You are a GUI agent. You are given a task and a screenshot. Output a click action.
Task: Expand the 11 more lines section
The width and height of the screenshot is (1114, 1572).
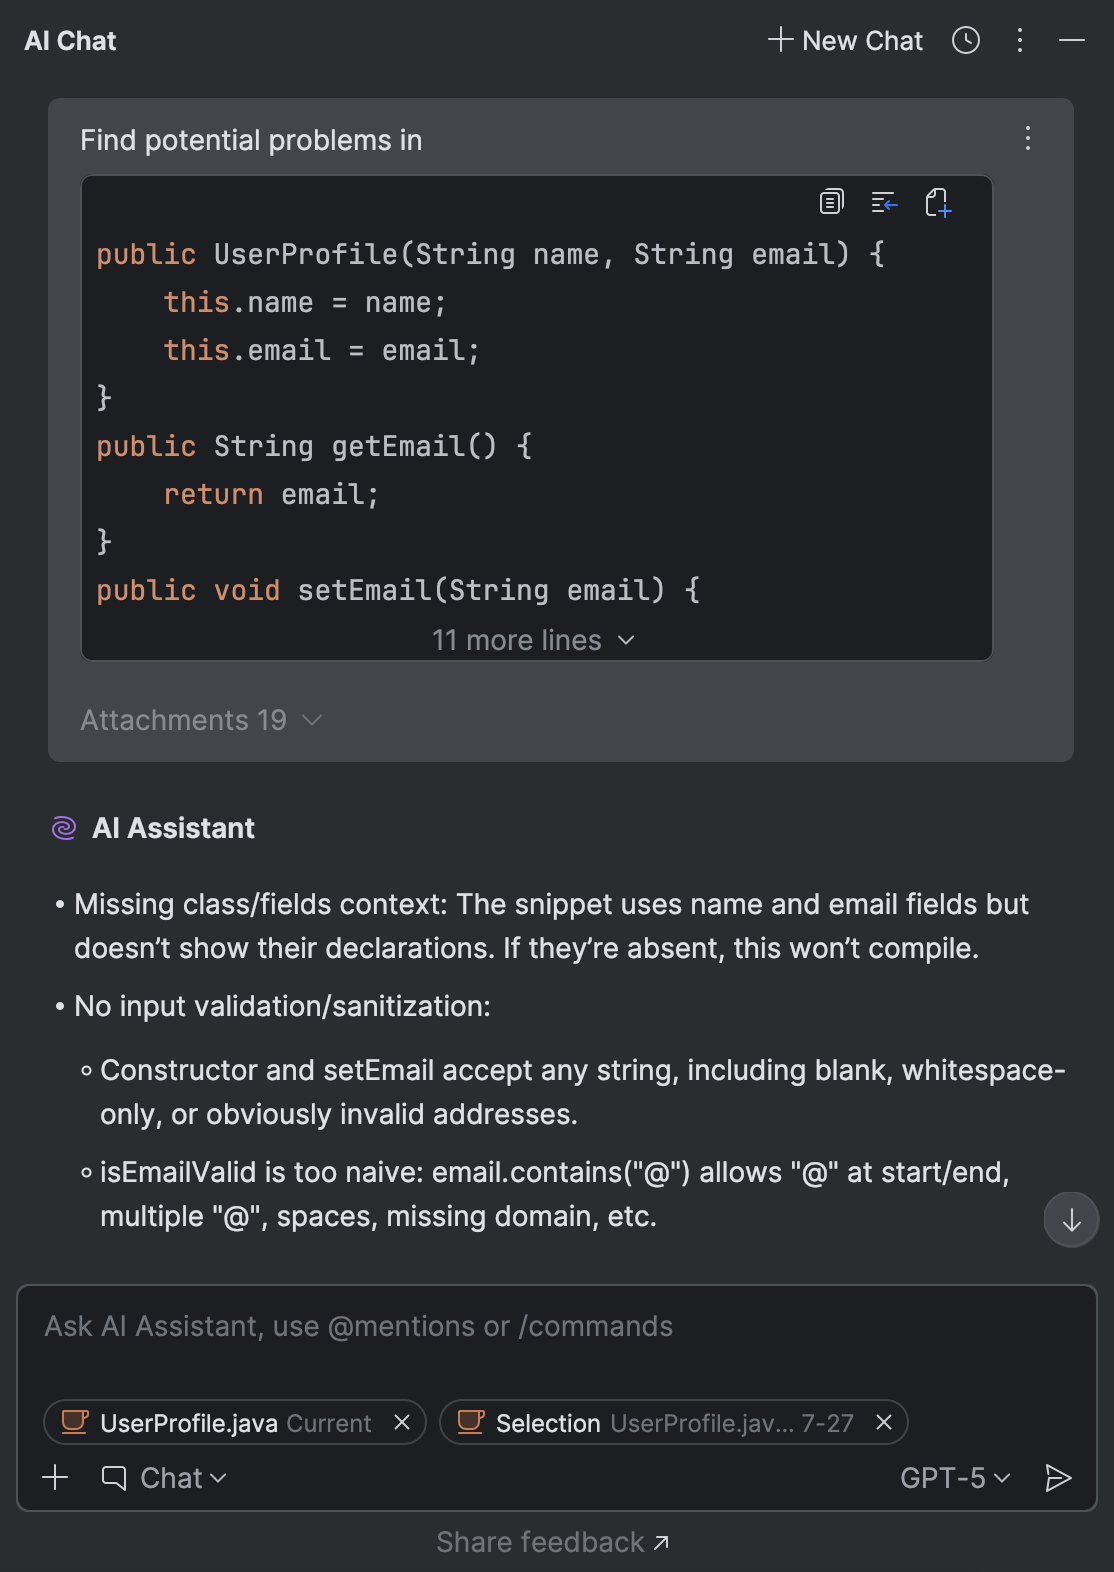(534, 640)
